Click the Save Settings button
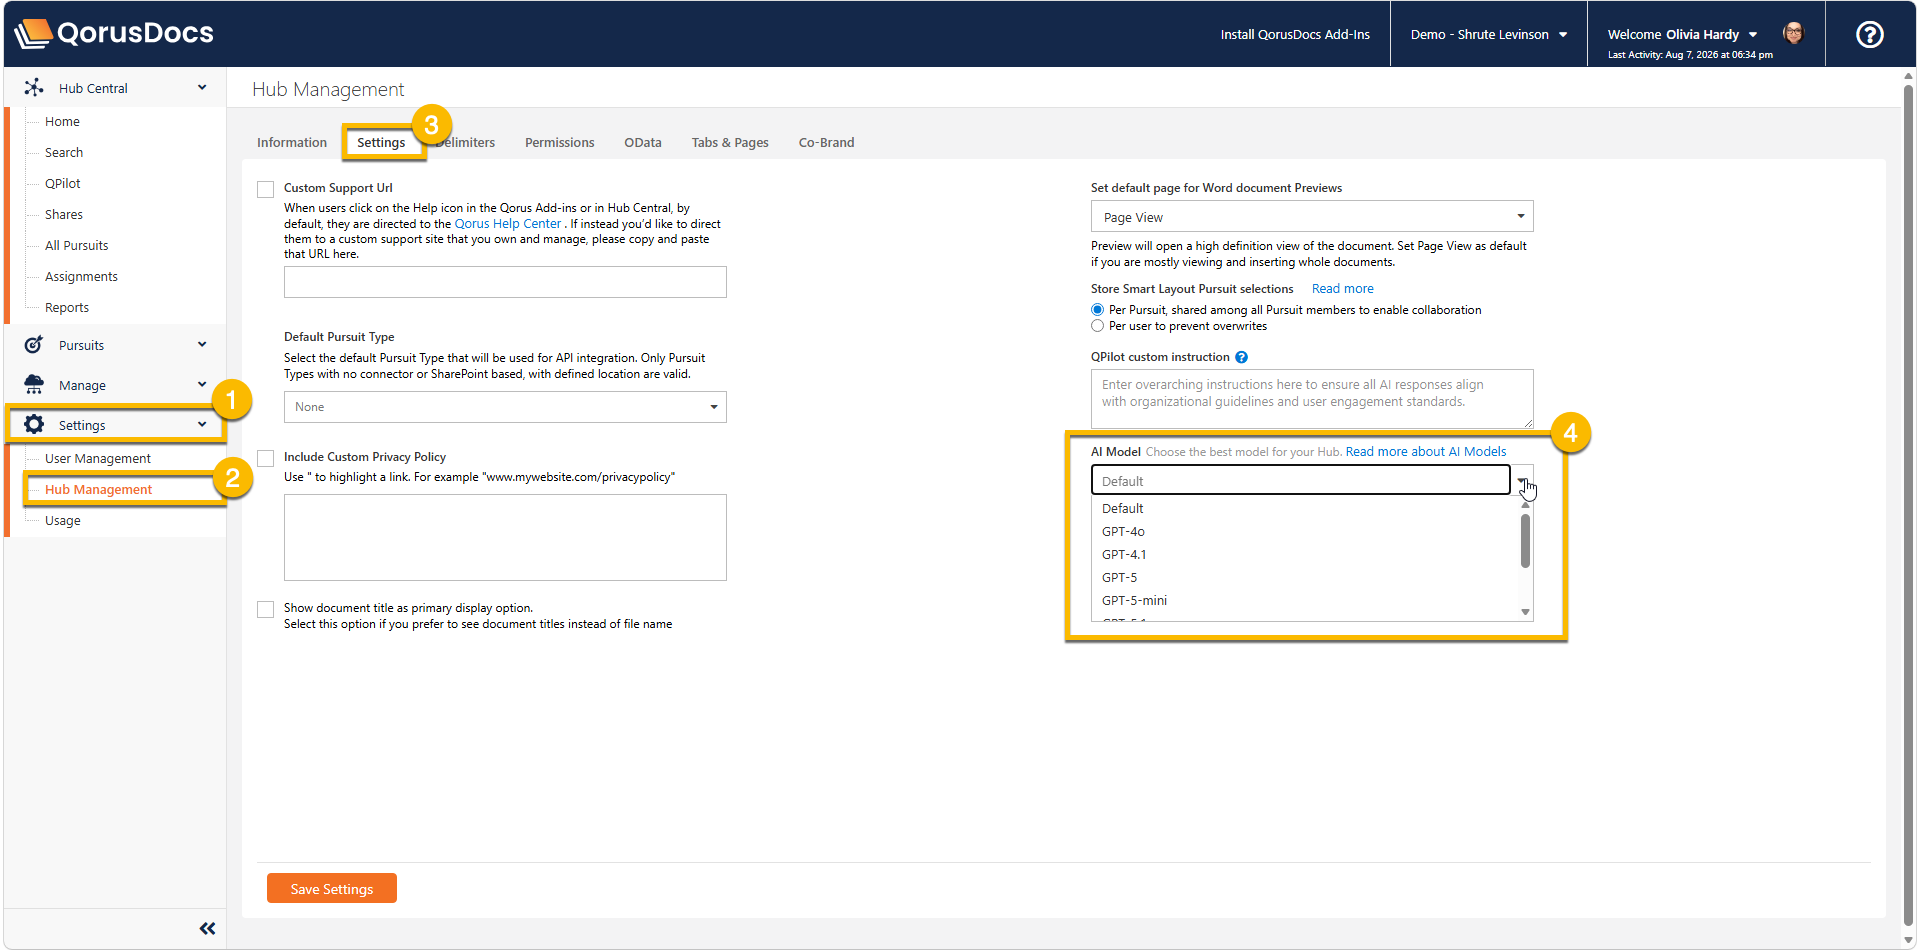 tap(332, 888)
